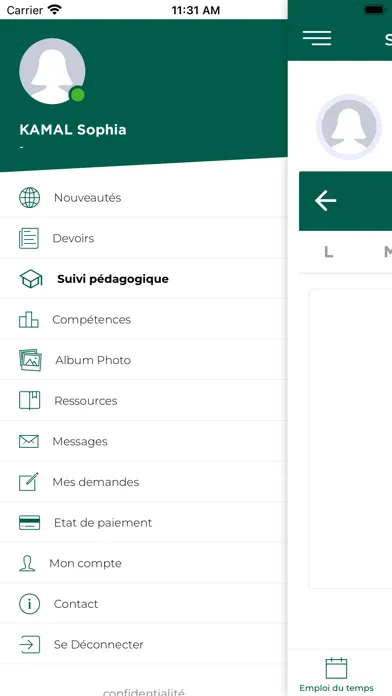The height and width of the screenshot is (696, 392).
Task: Open the Devoirs menu entry
Action: tap(144, 238)
